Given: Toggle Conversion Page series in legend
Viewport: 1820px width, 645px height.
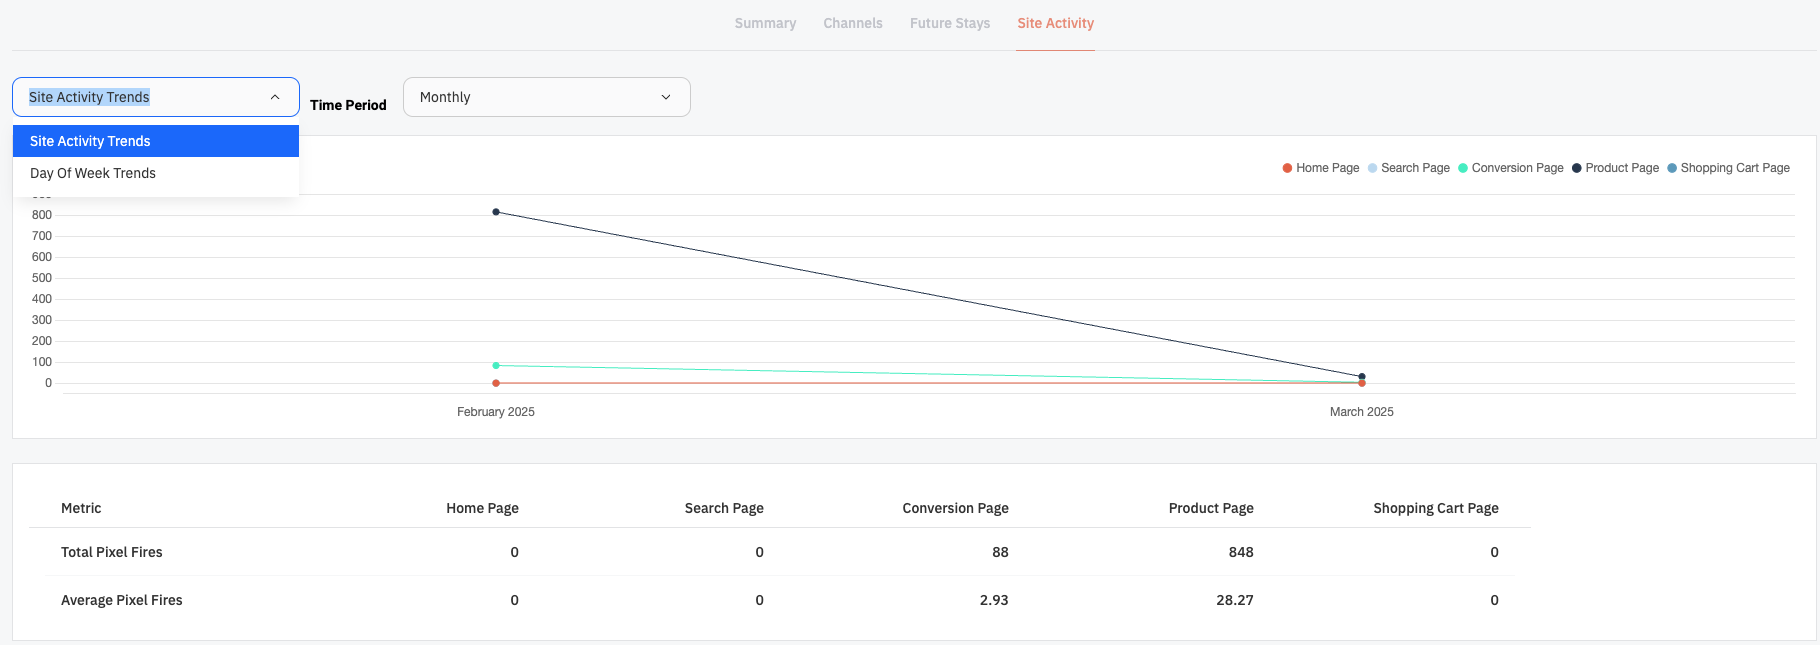Looking at the screenshot, I should point(1511,168).
